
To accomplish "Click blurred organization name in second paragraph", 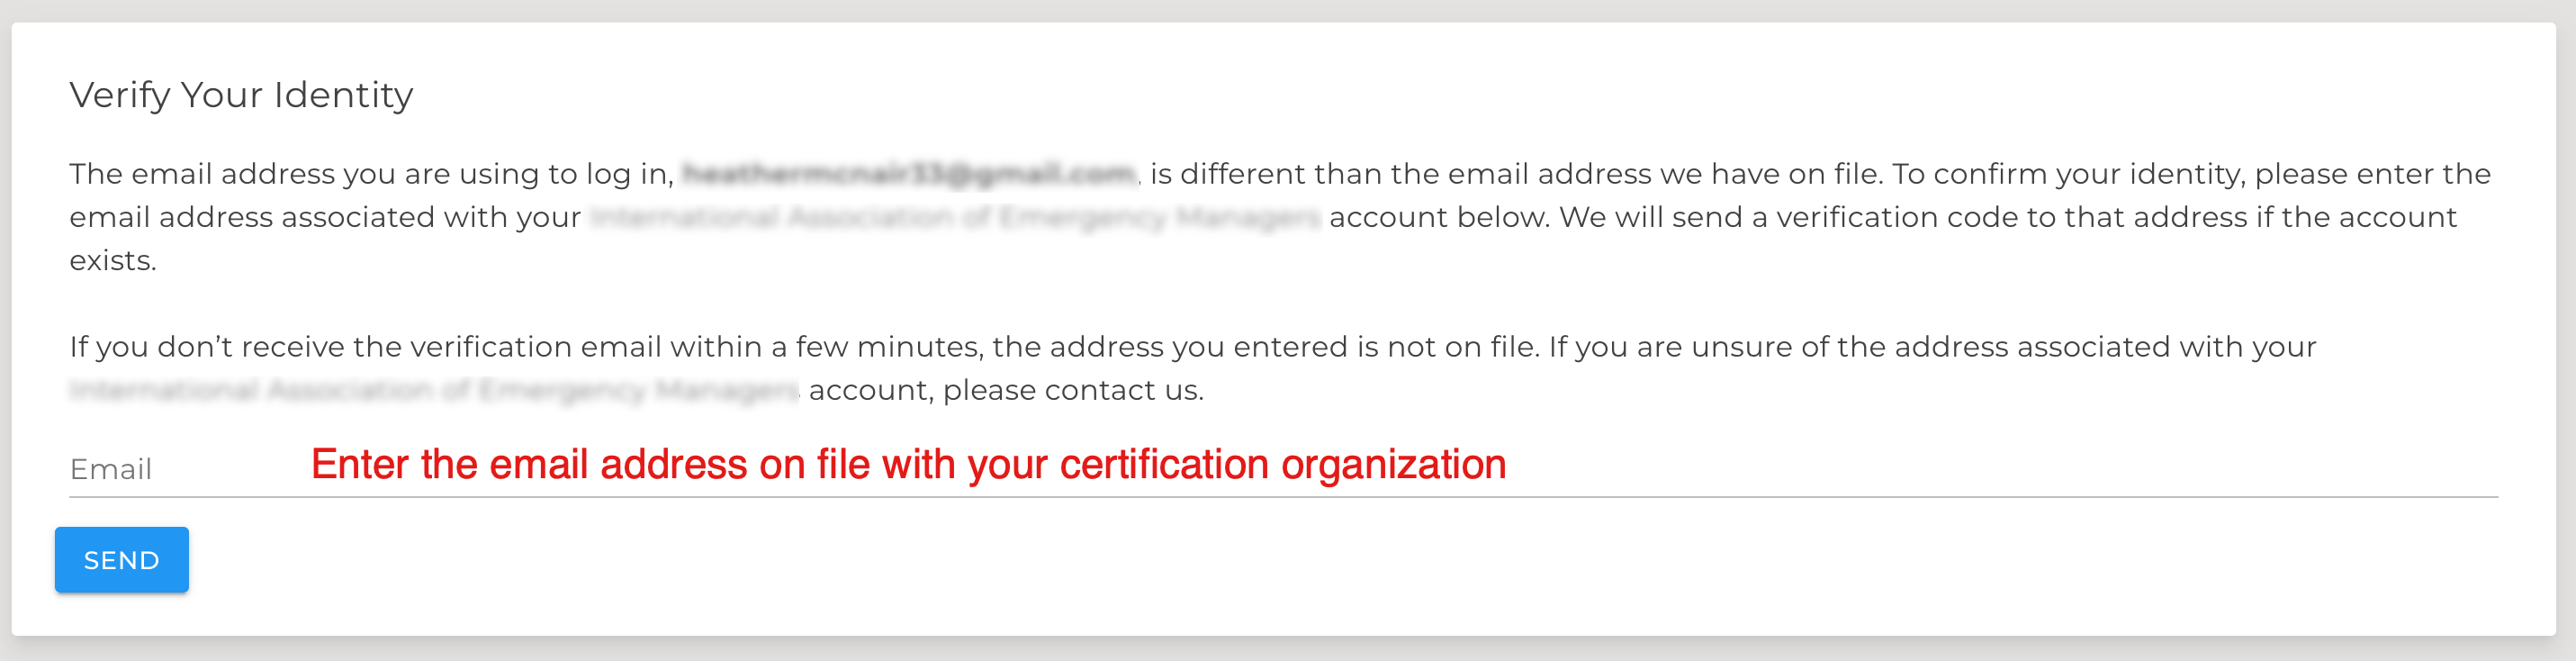I will [x=434, y=390].
